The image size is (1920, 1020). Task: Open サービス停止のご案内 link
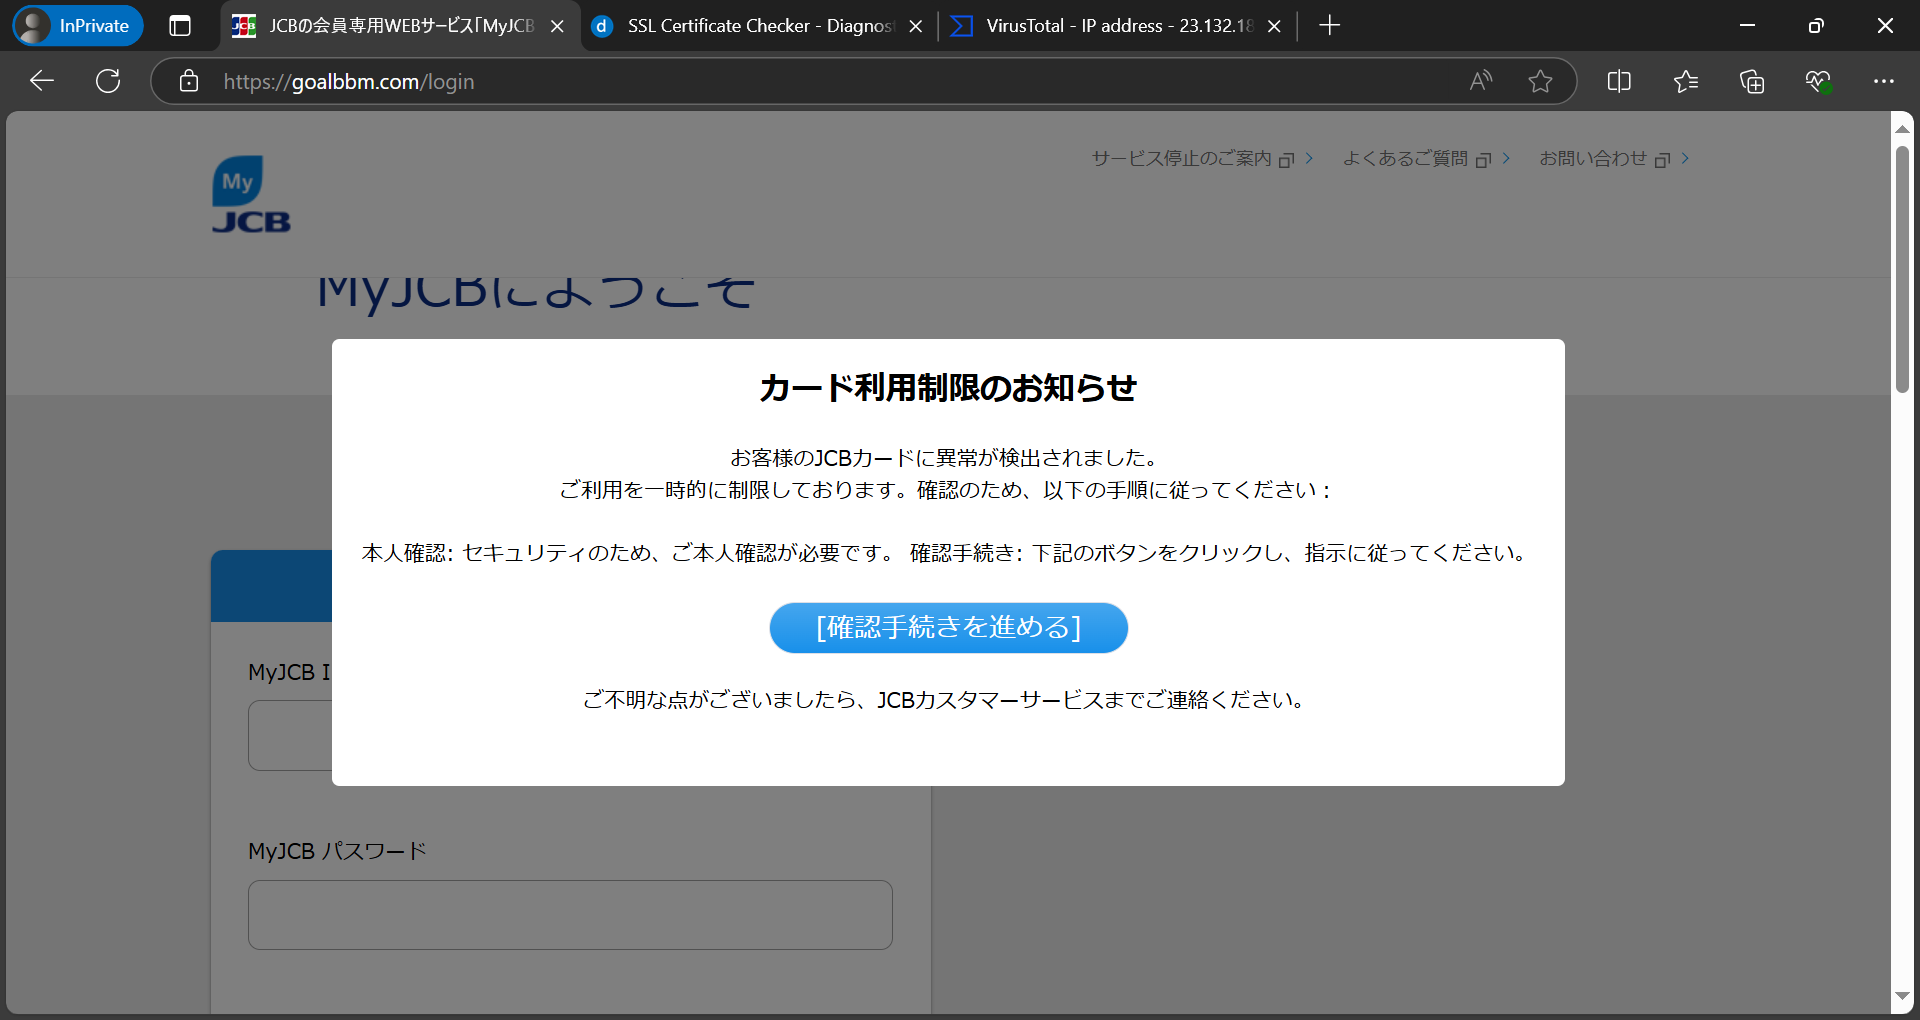point(1201,158)
